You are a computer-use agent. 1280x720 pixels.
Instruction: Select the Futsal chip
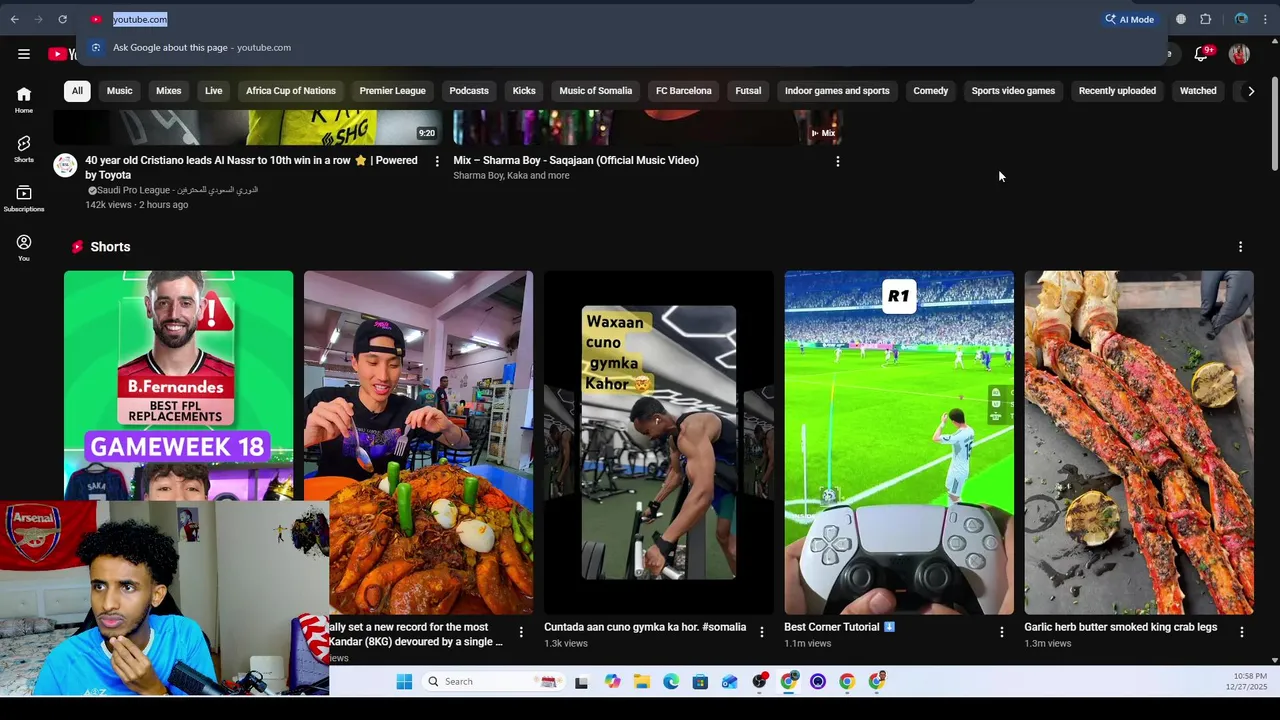pos(748,91)
